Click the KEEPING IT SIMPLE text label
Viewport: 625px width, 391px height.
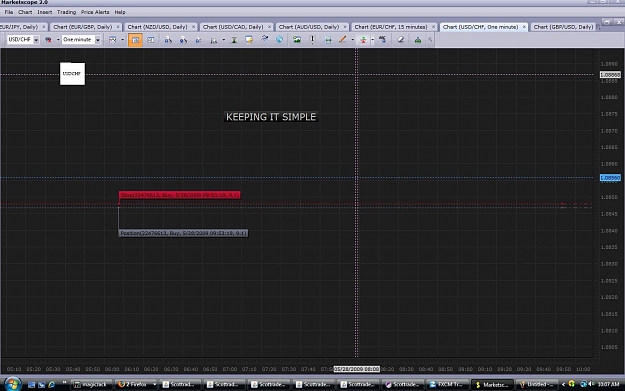271,117
